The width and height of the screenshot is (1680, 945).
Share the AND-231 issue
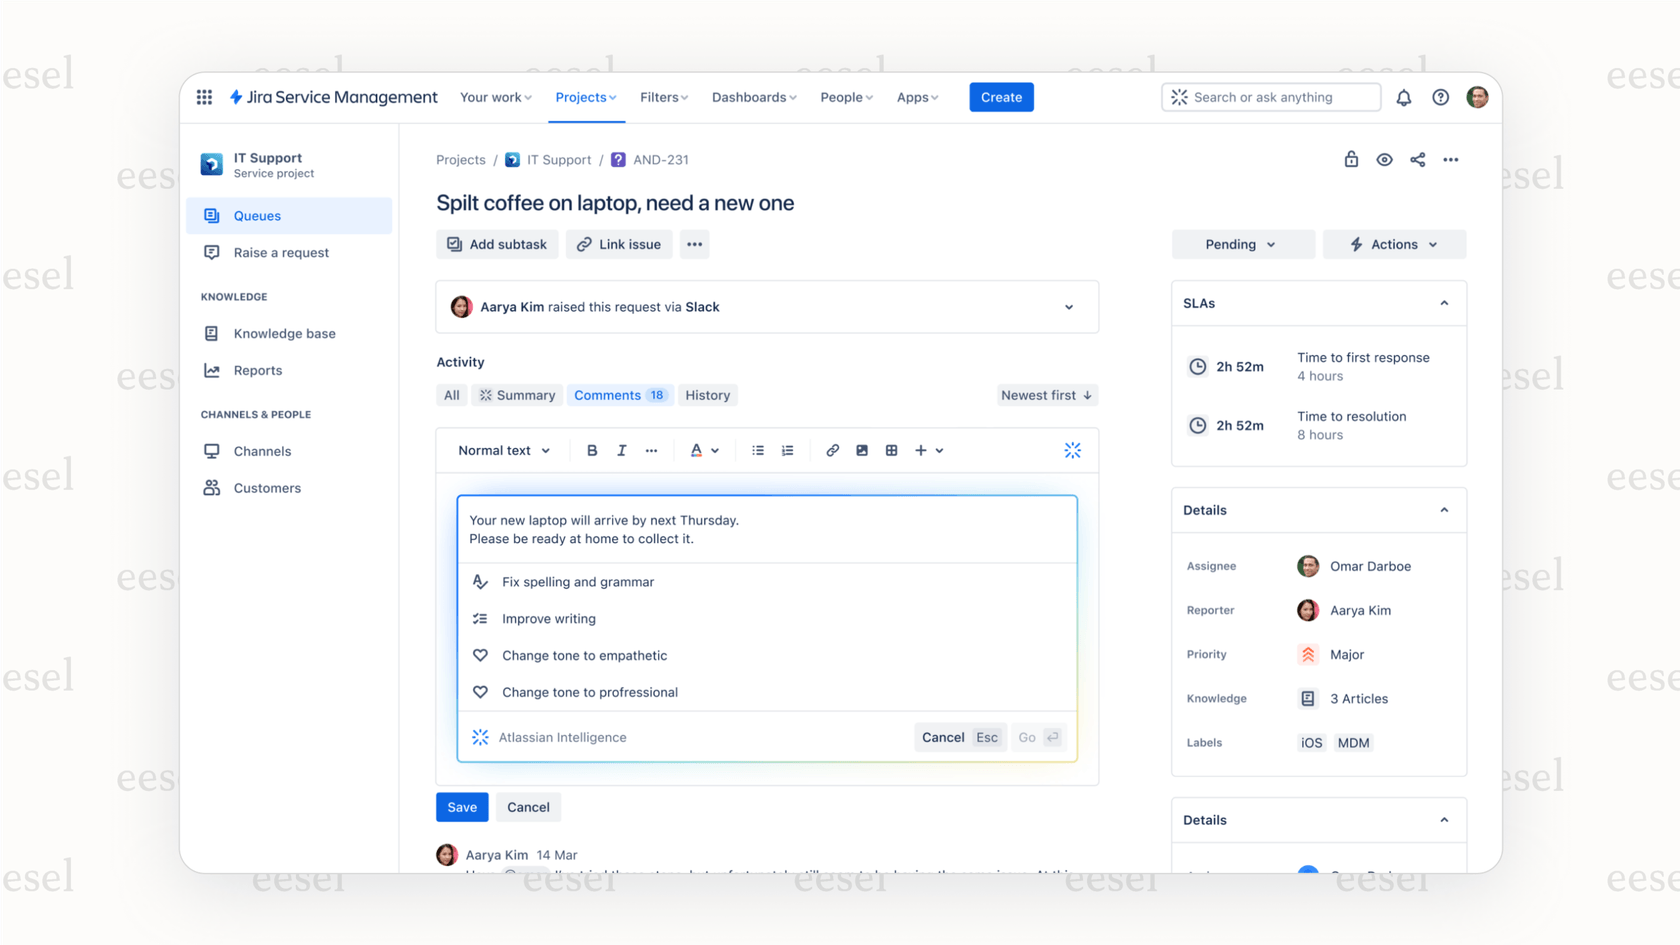tap(1417, 159)
